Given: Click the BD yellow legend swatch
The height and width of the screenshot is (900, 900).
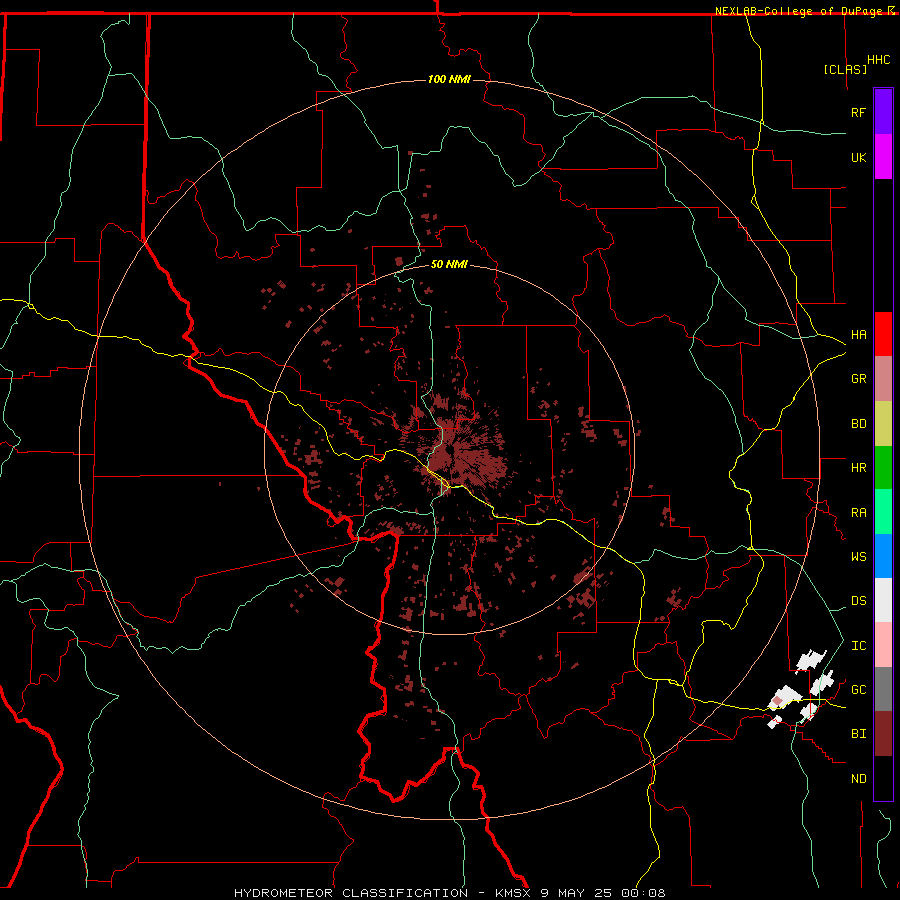Looking at the screenshot, I should 883,424.
